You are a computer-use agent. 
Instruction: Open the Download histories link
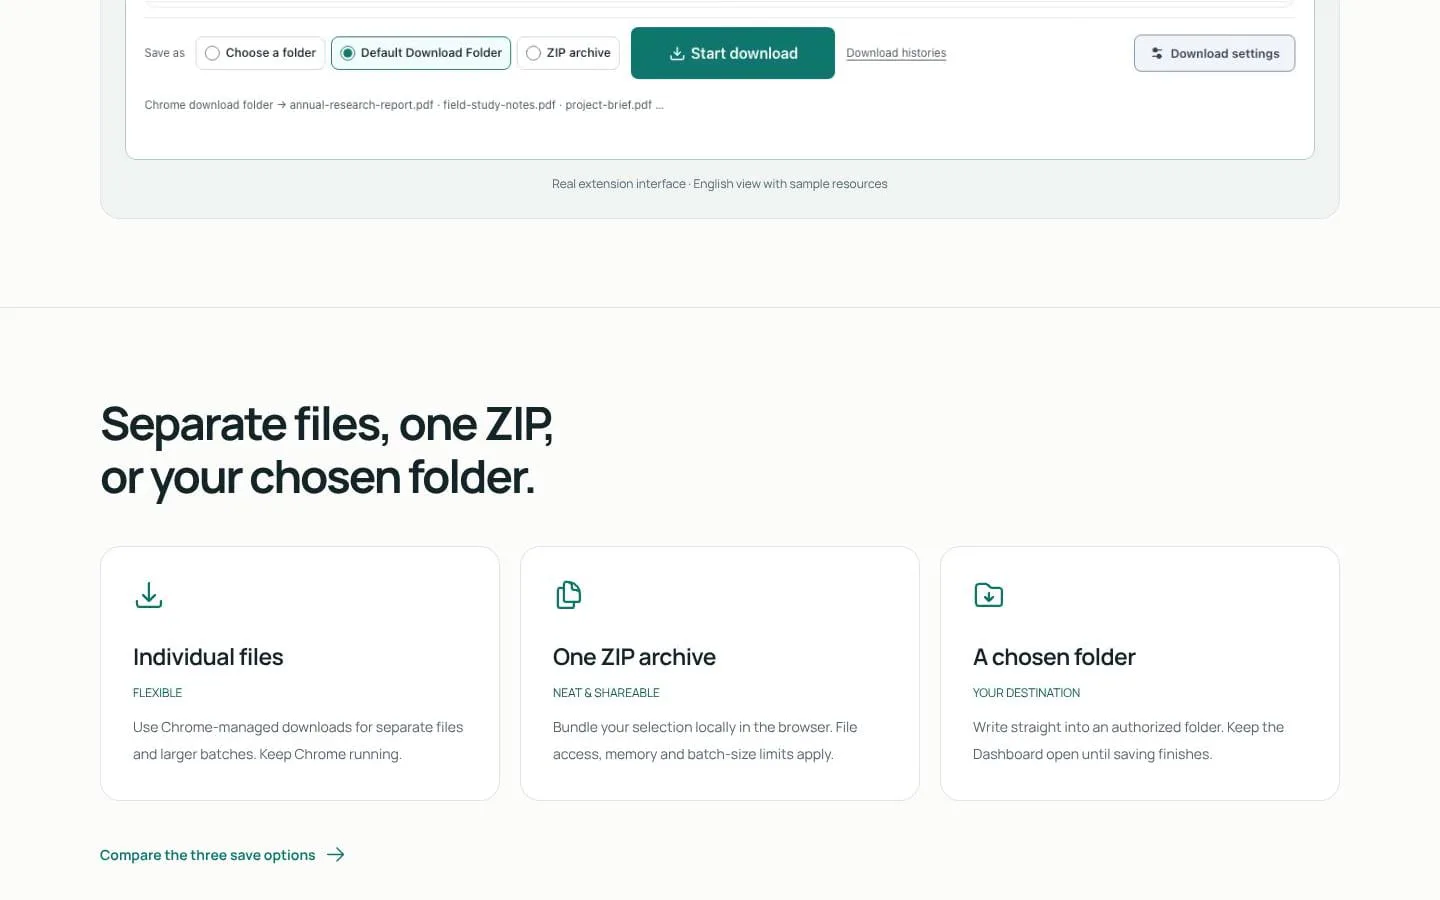[x=896, y=53]
